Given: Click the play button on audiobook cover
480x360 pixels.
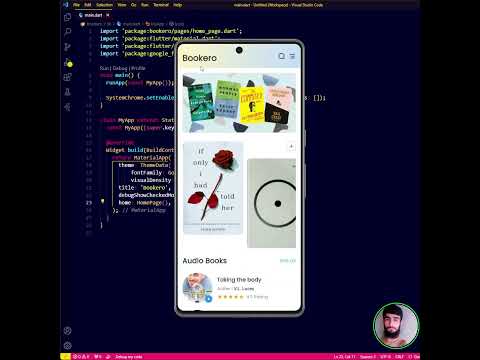Looking at the screenshot, I should coord(209,299).
